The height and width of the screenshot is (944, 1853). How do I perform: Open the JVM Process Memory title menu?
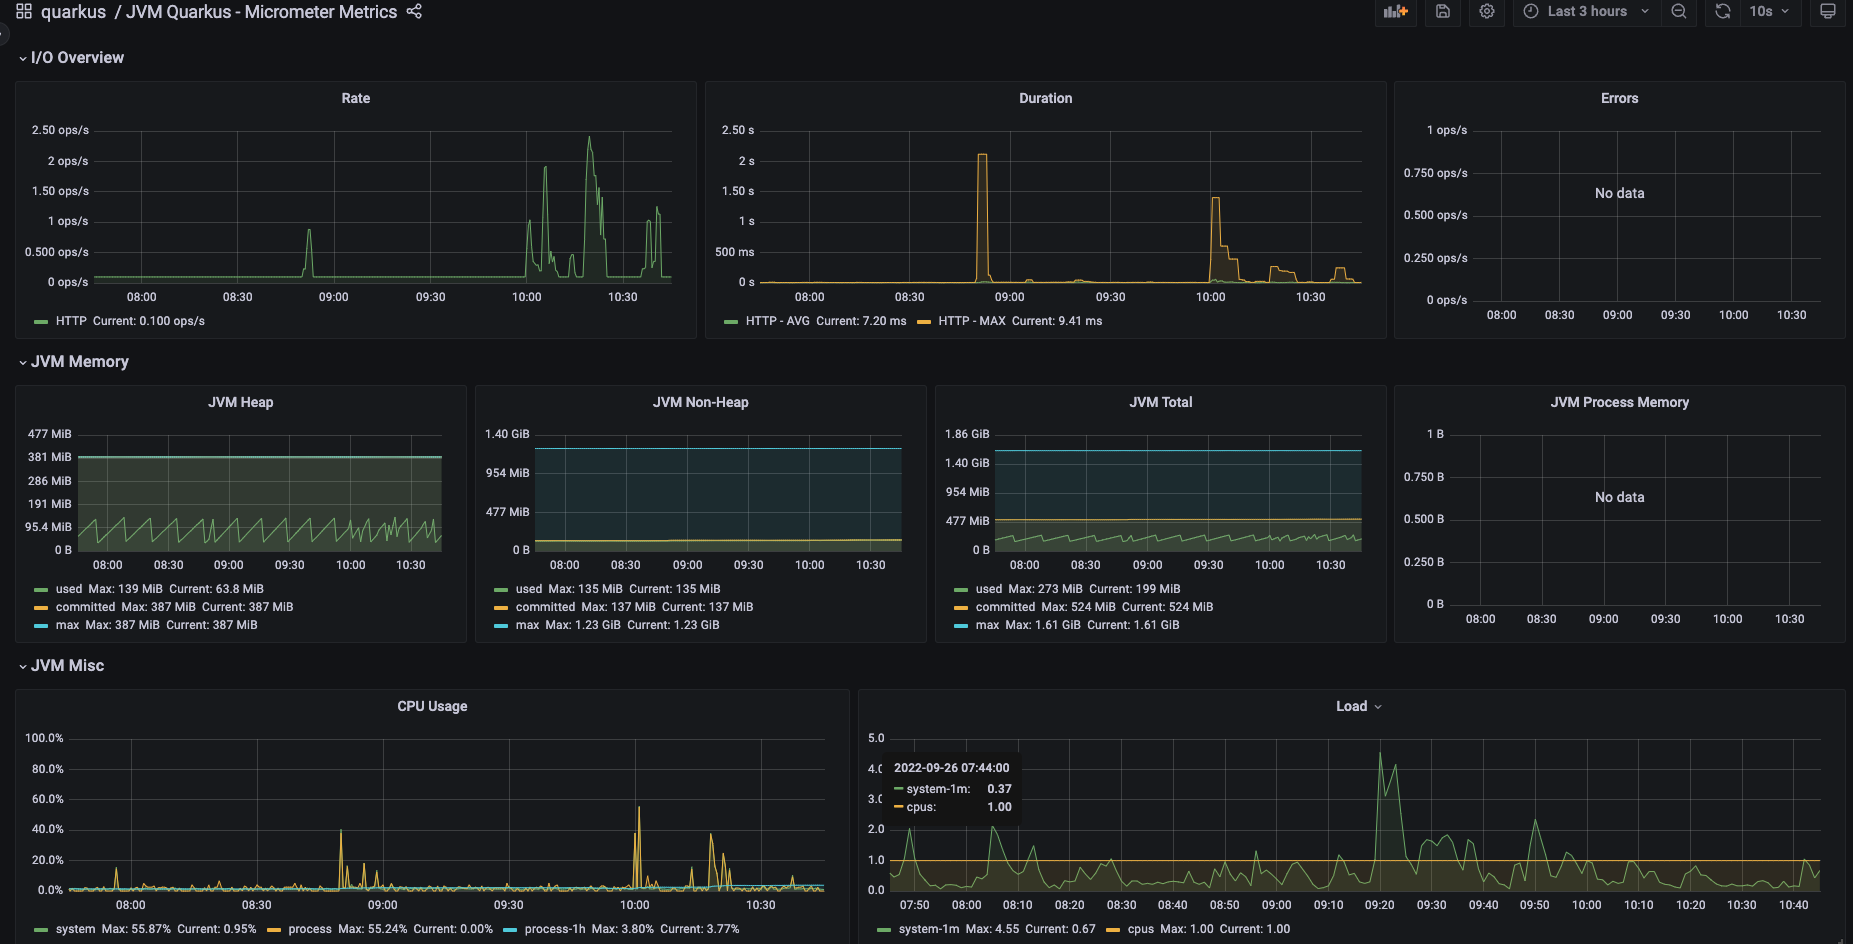[x=1620, y=402]
